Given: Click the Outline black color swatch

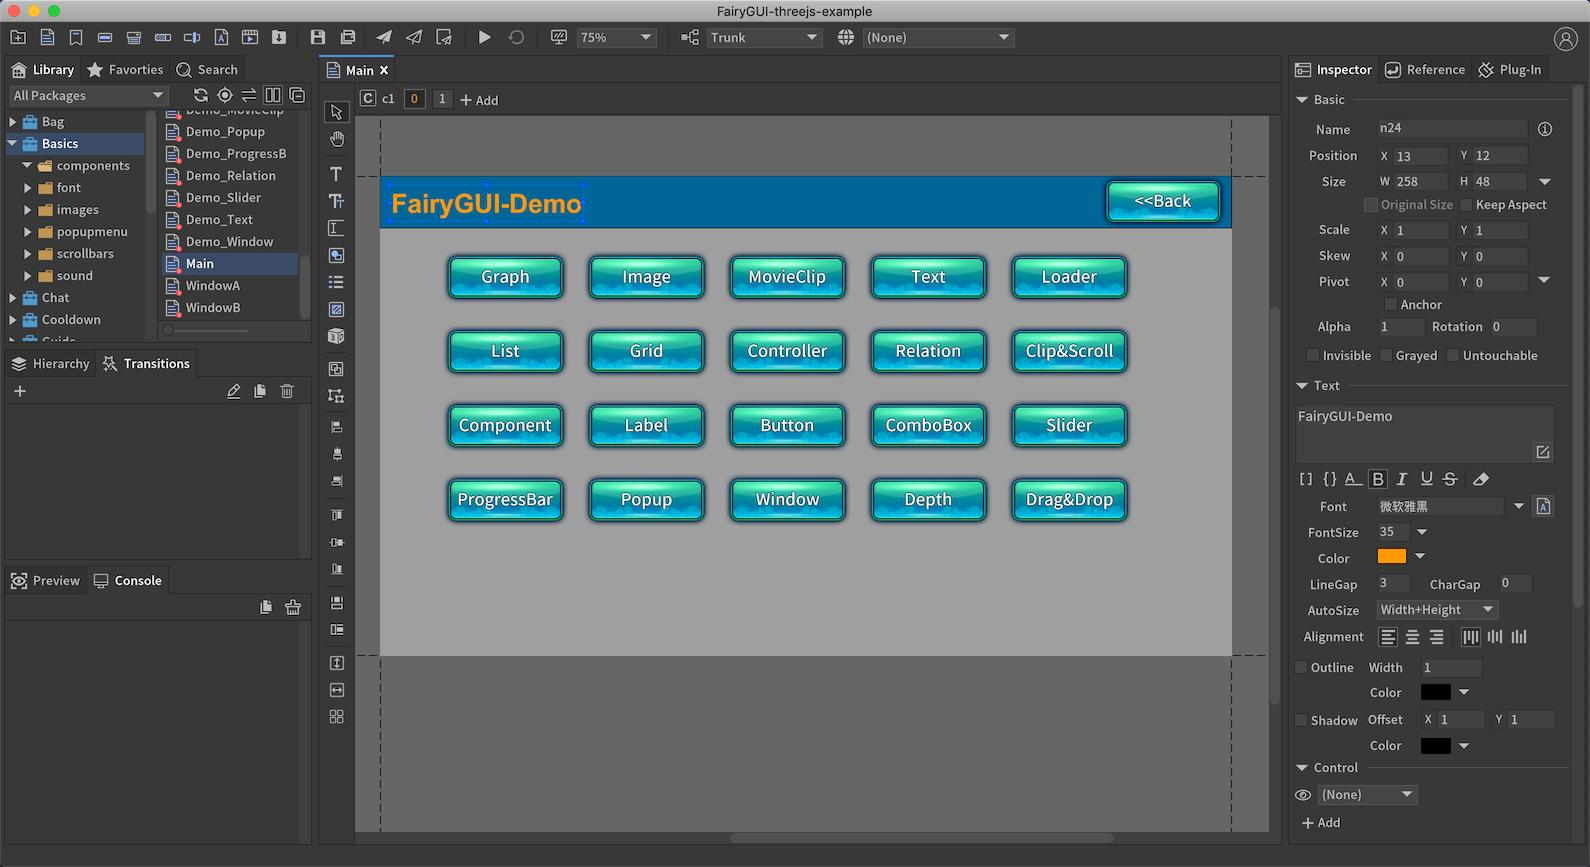Looking at the screenshot, I should (x=1435, y=692).
